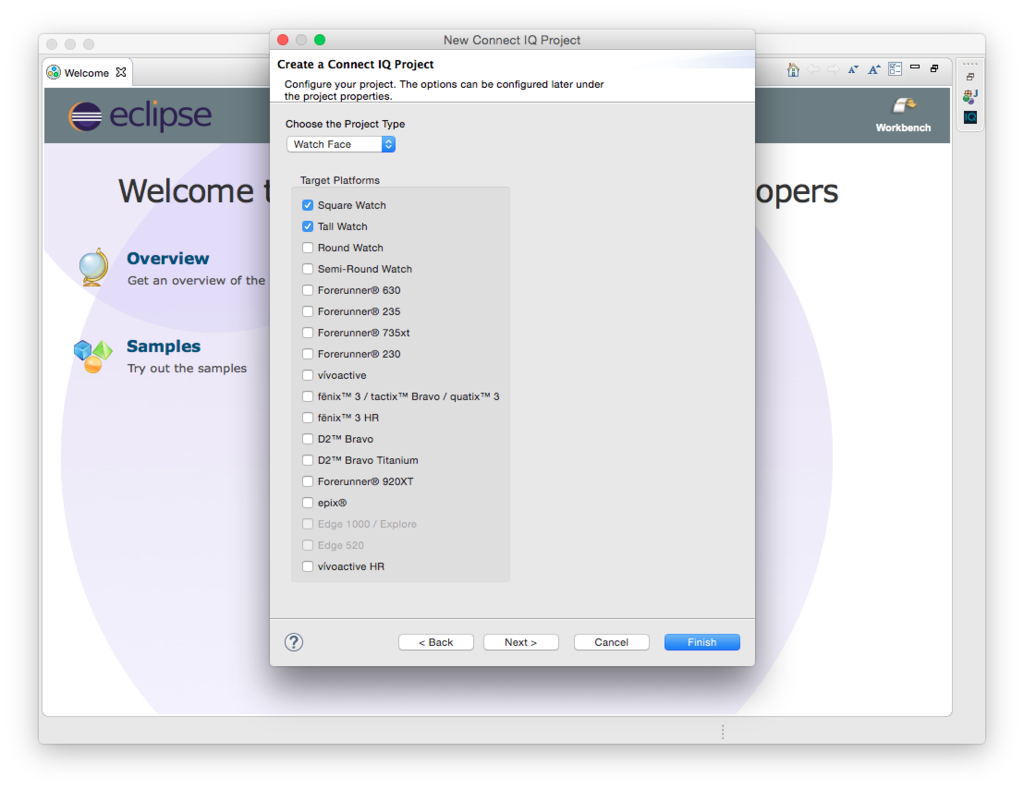The width and height of the screenshot is (1024, 790).
Task: Uncheck the Square Watch checkbox
Action: click(x=308, y=205)
